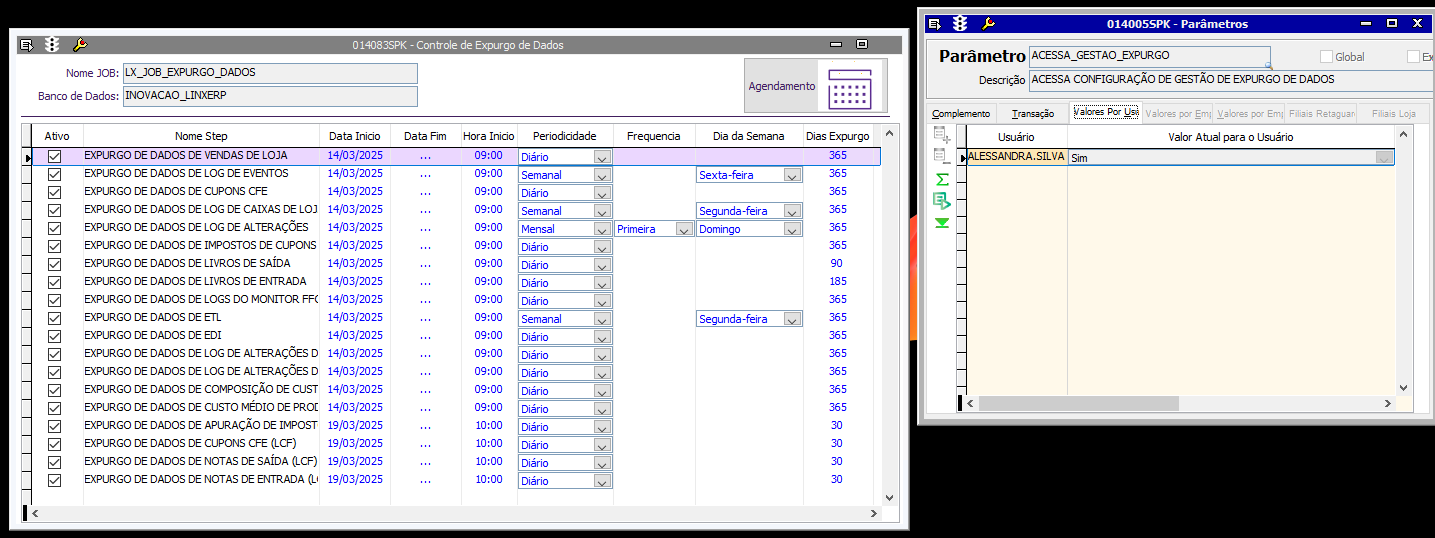1435x538 pixels.
Task: Click Hora Inicio 10:00 for CUPONS CFE (LCF) row
Action: pyautogui.click(x=489, y=444)
